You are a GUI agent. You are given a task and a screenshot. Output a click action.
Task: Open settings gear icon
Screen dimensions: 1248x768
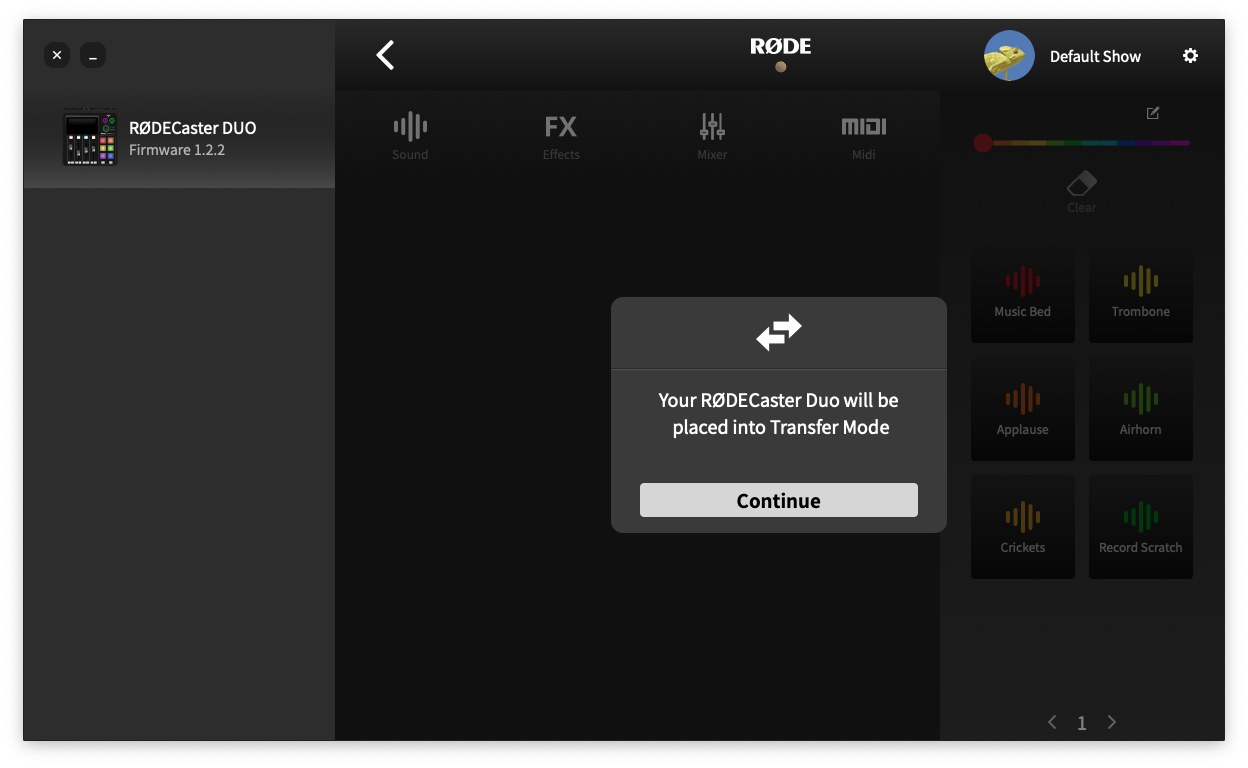[1190, 56]
